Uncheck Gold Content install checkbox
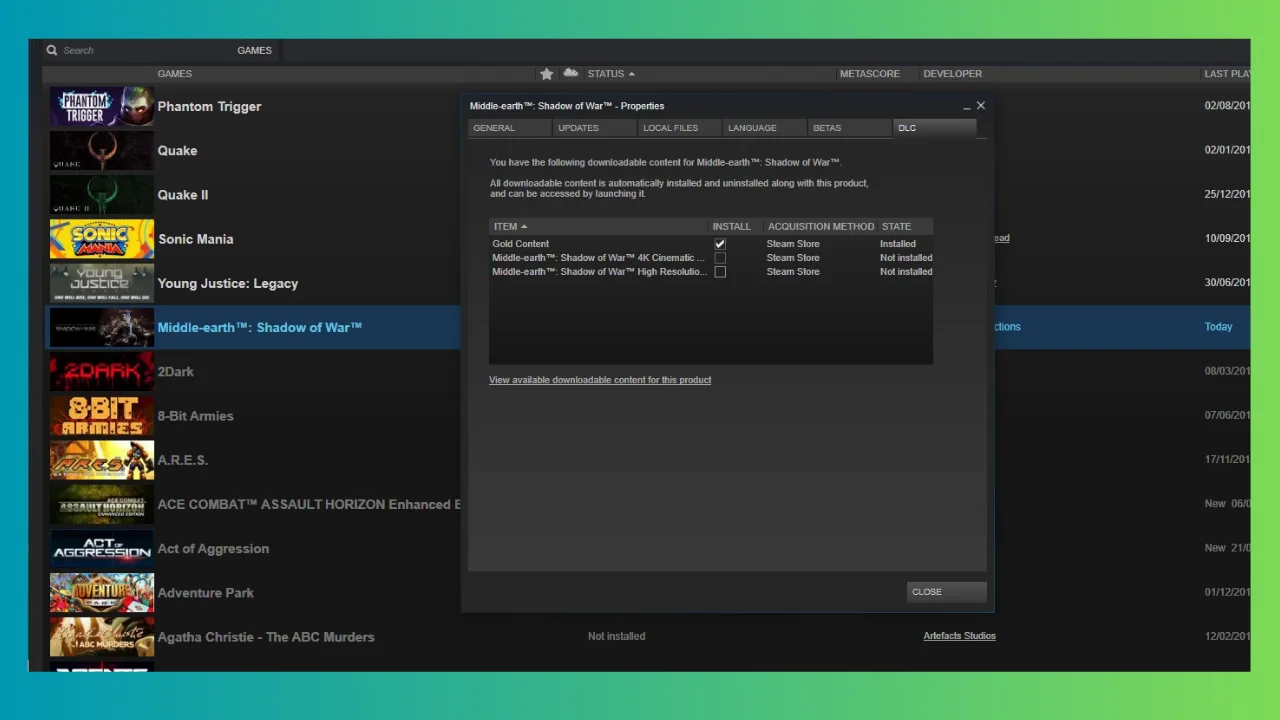Screen dimensions: 1280x720 720,244
